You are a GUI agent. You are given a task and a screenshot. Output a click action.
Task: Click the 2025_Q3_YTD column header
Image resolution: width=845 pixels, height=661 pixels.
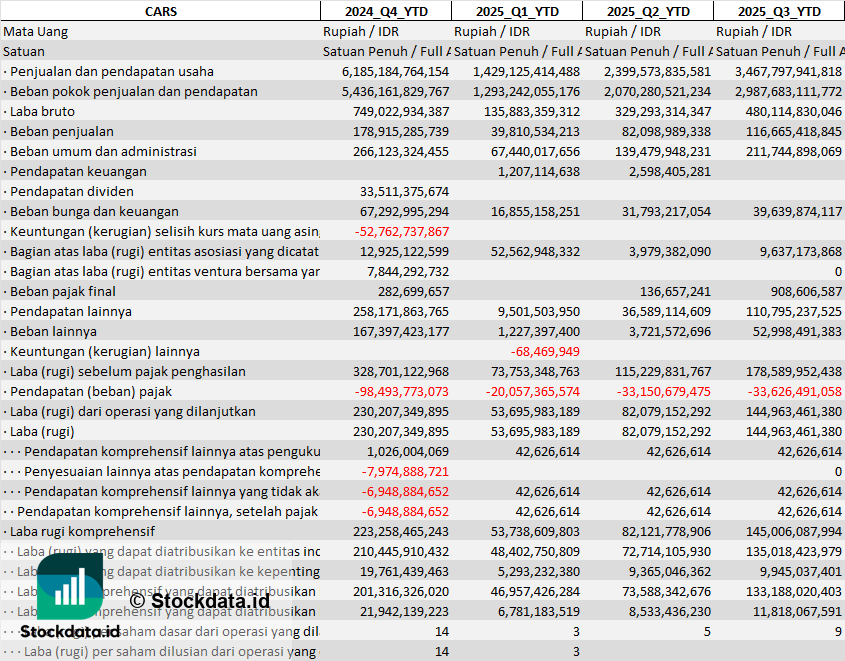pyautogui.click(x=779, y=11)
